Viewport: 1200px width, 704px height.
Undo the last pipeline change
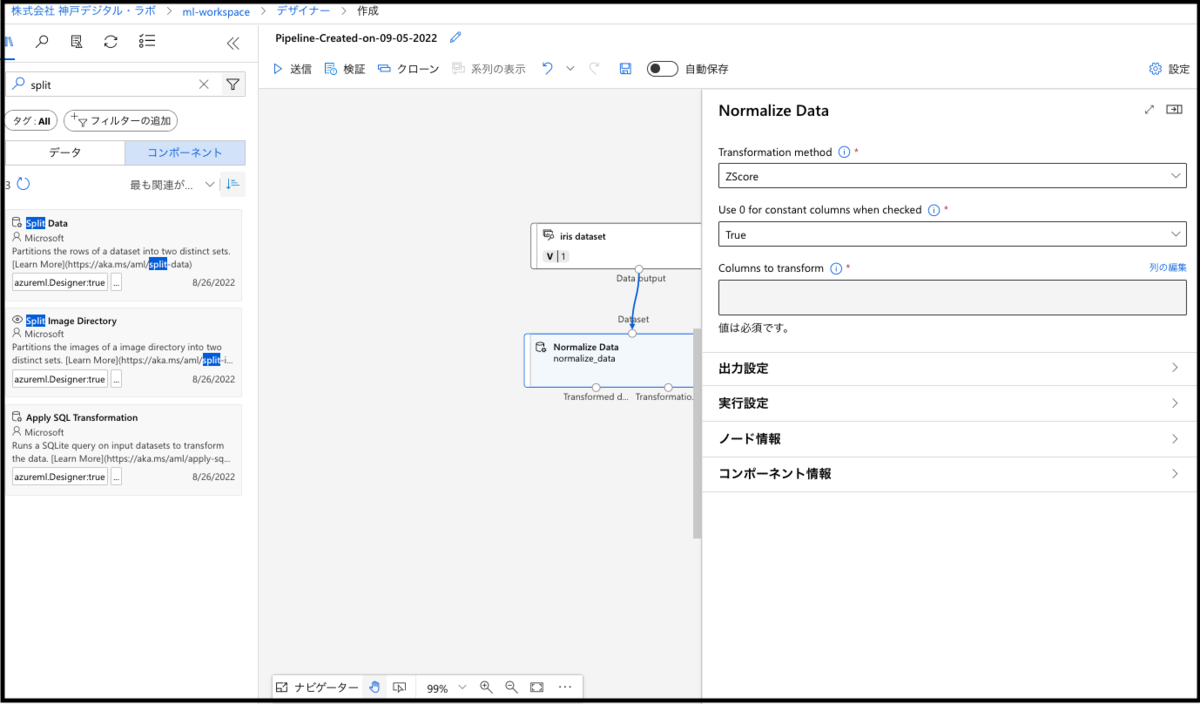tap(547, 69)
